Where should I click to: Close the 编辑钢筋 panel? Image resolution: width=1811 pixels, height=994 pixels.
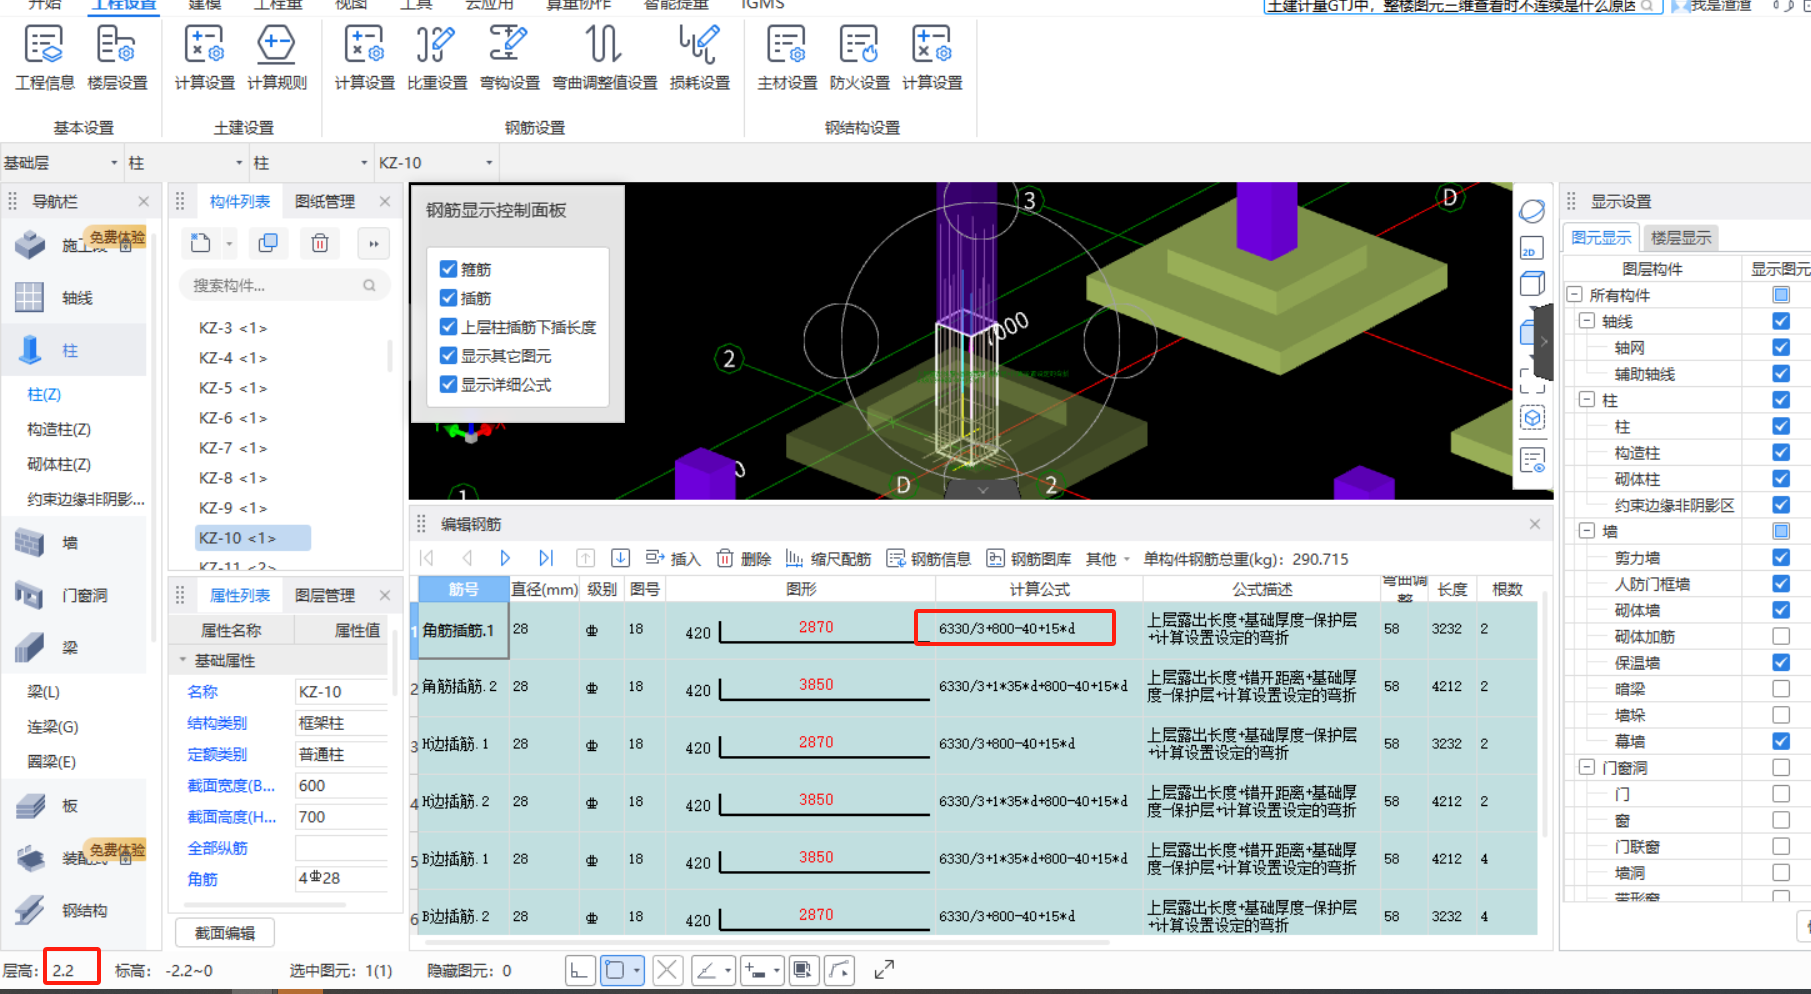(1535, 524)
